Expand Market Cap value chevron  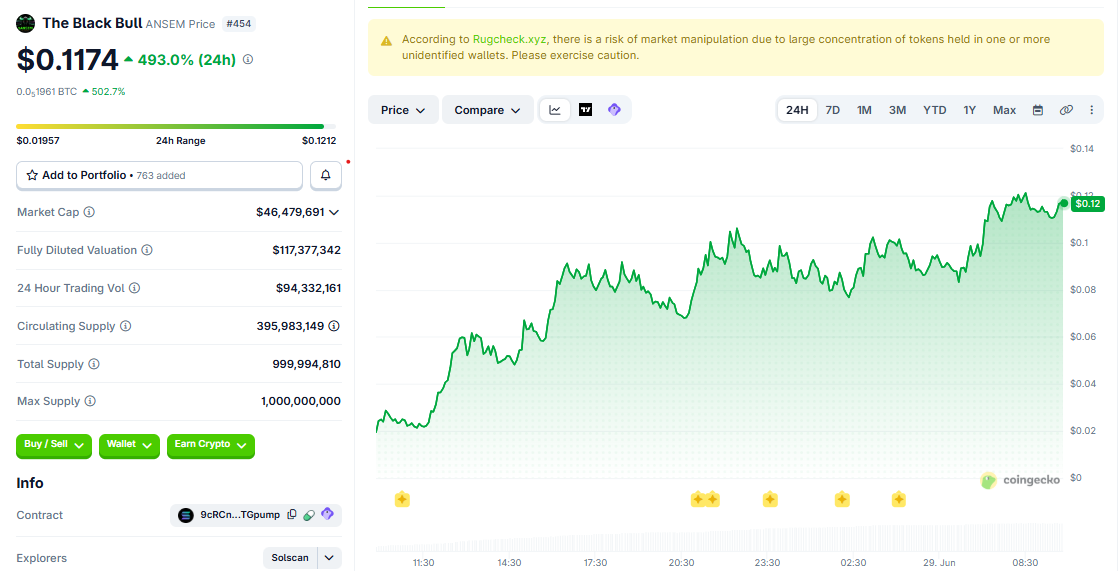pos(334,213)
